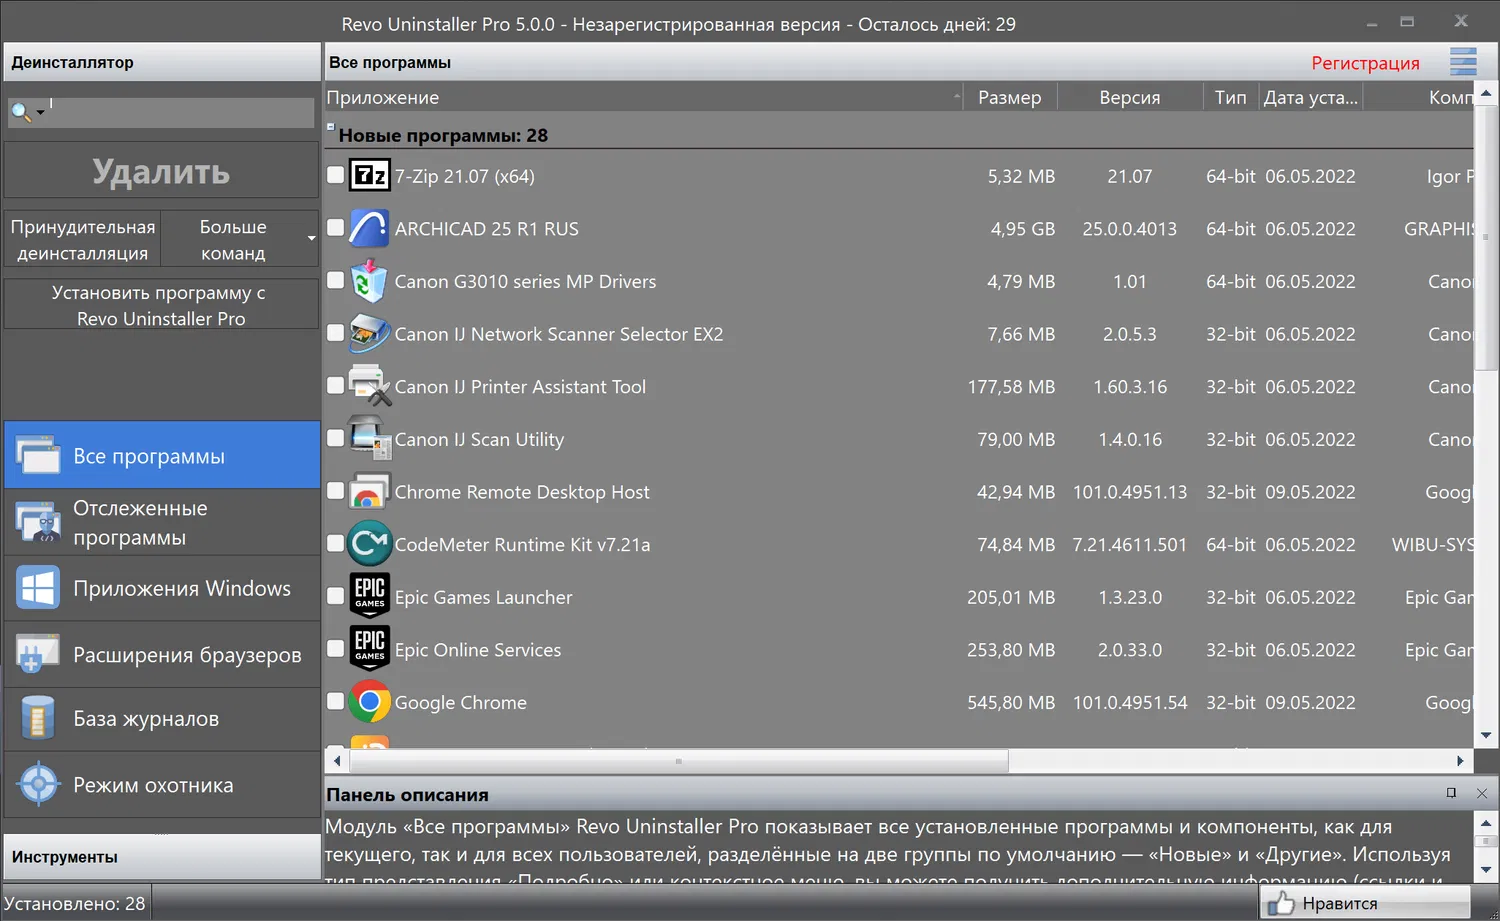Viewport: 1500px width, 921px height.
Task: Click the Canon IJ Printer Assistant Tool icon
Action: point(369,386)
